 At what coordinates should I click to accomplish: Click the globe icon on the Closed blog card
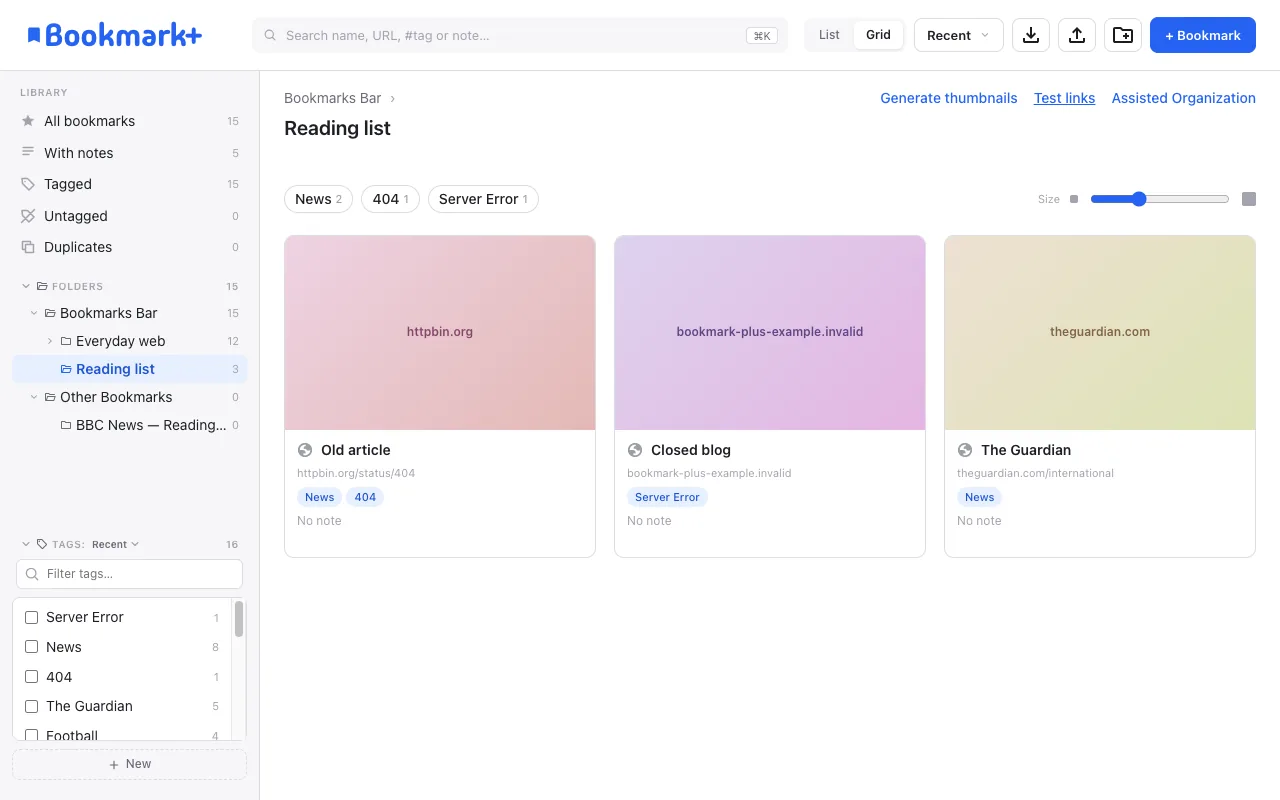pos(635,450)
